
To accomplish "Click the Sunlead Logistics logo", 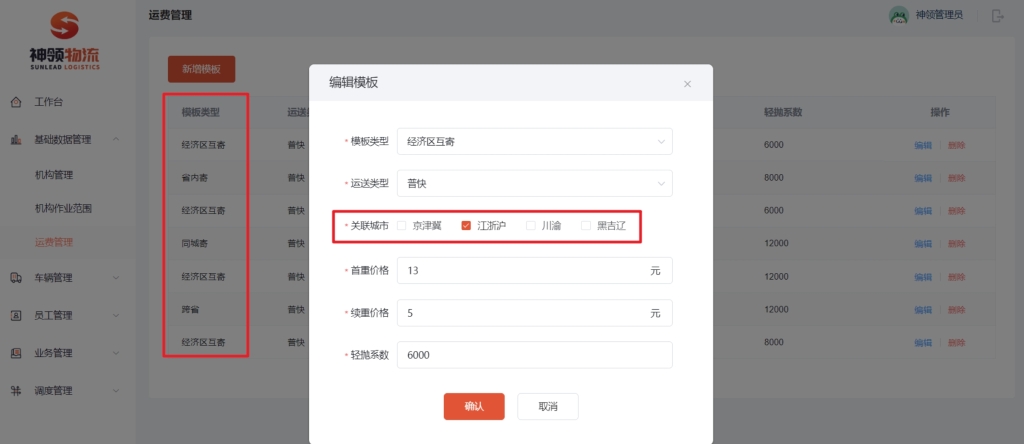I will point(65,40).
